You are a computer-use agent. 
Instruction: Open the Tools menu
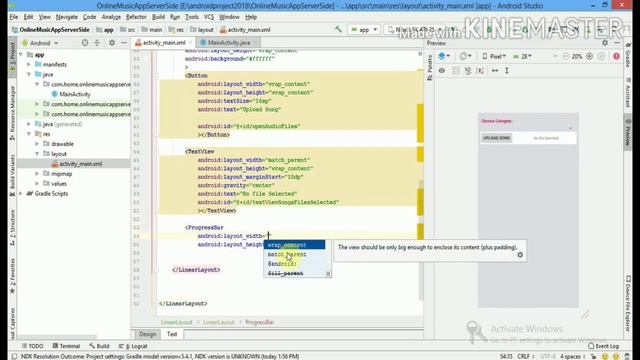click(x=191, y=17)
